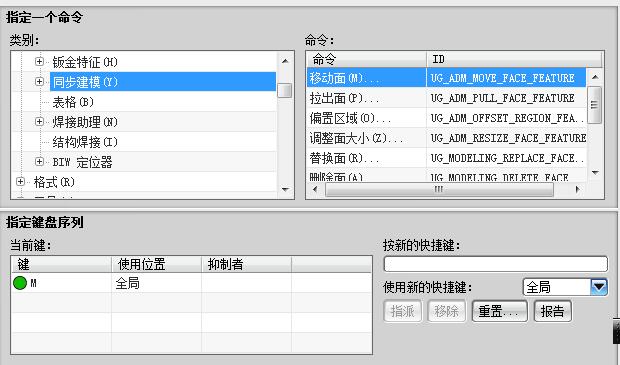Click the green status dot beside M
Screen dimensions: 620x365
coord(20,283)
